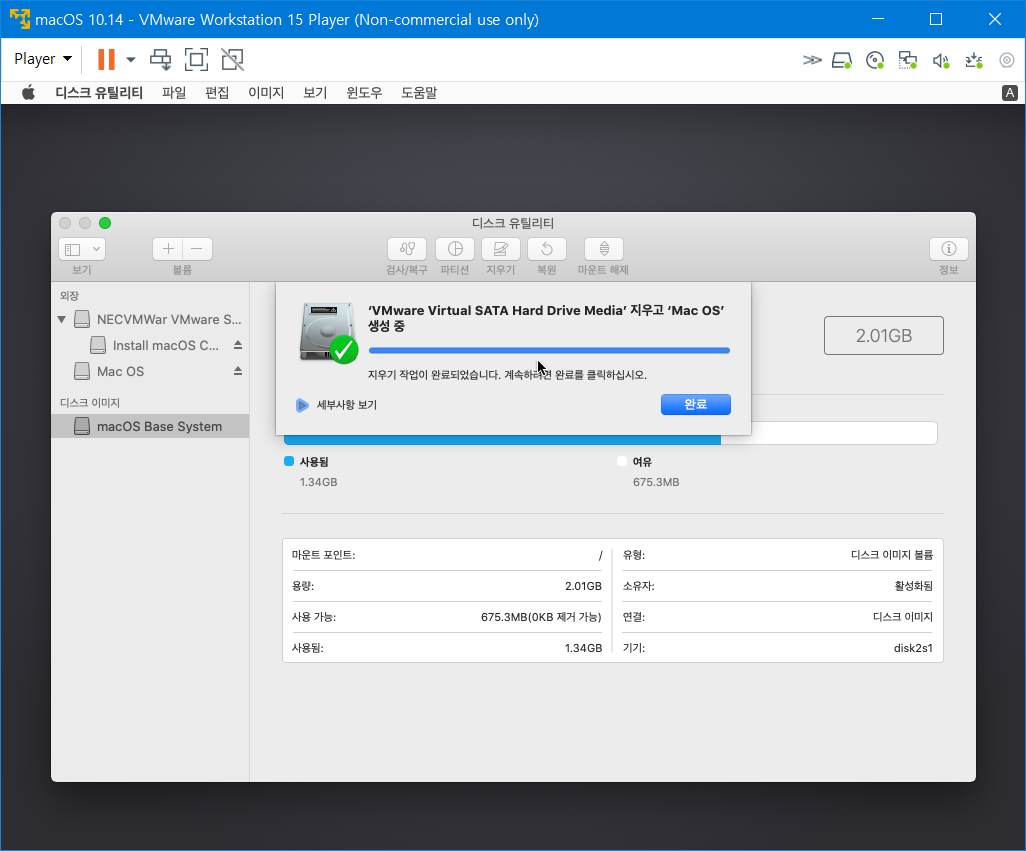Open the VMware Player menu
Viewport: 1026px width, 851px height.
point(43,59)
